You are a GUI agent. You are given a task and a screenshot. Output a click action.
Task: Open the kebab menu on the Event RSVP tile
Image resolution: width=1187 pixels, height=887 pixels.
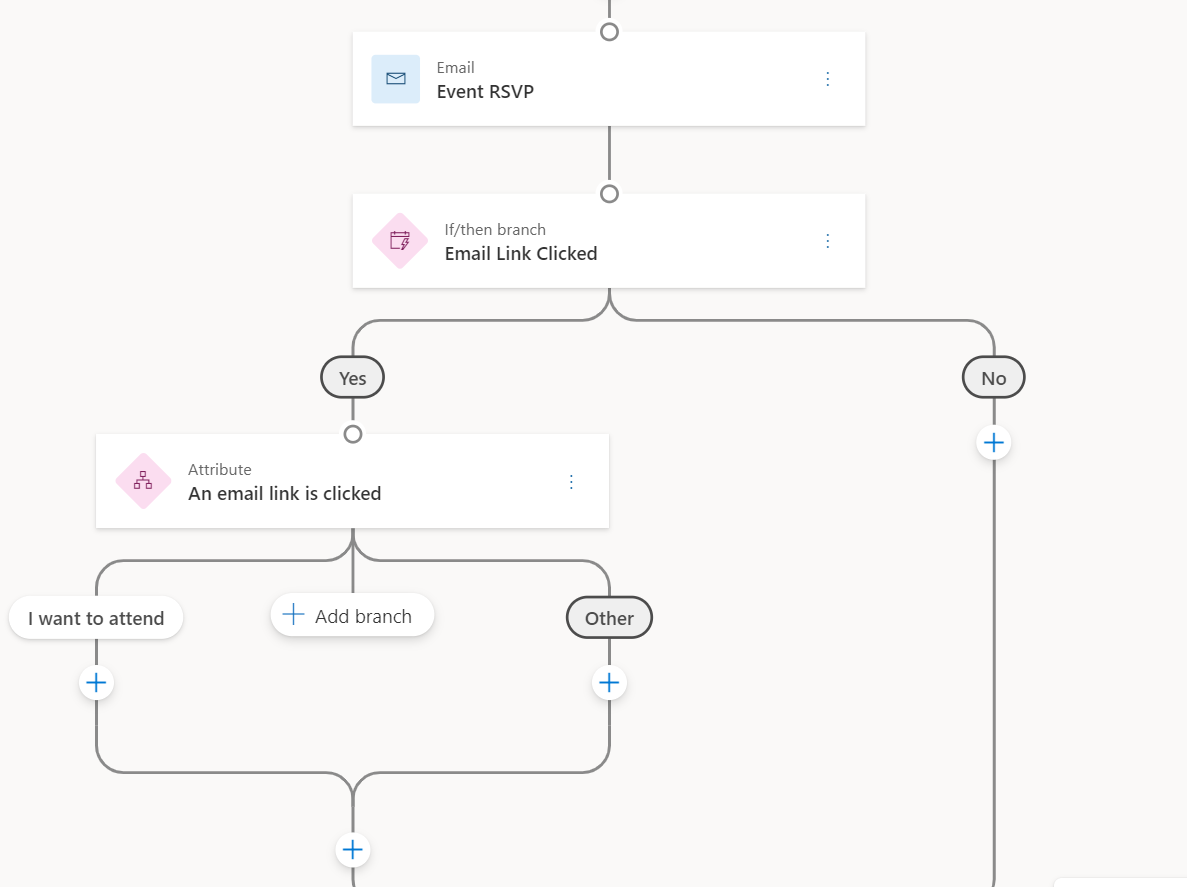point(827,78)
